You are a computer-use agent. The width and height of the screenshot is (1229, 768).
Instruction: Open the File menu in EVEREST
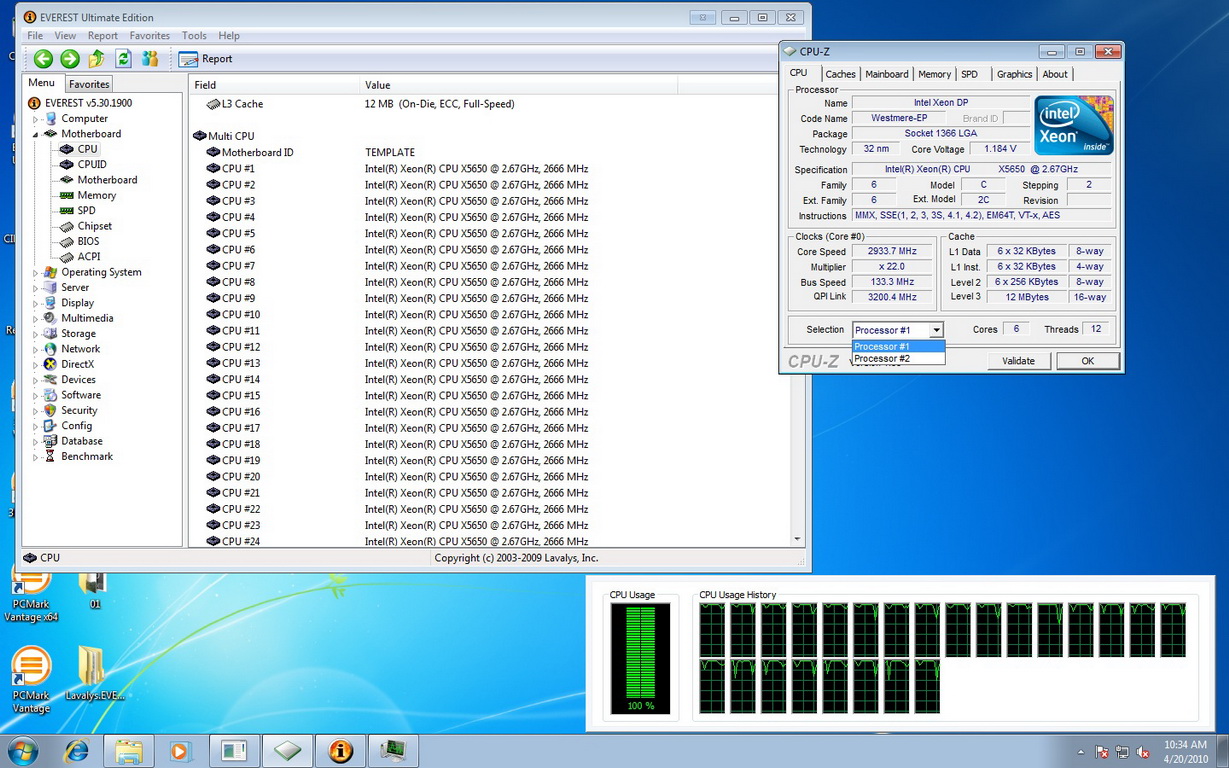[x=35, y=36]
